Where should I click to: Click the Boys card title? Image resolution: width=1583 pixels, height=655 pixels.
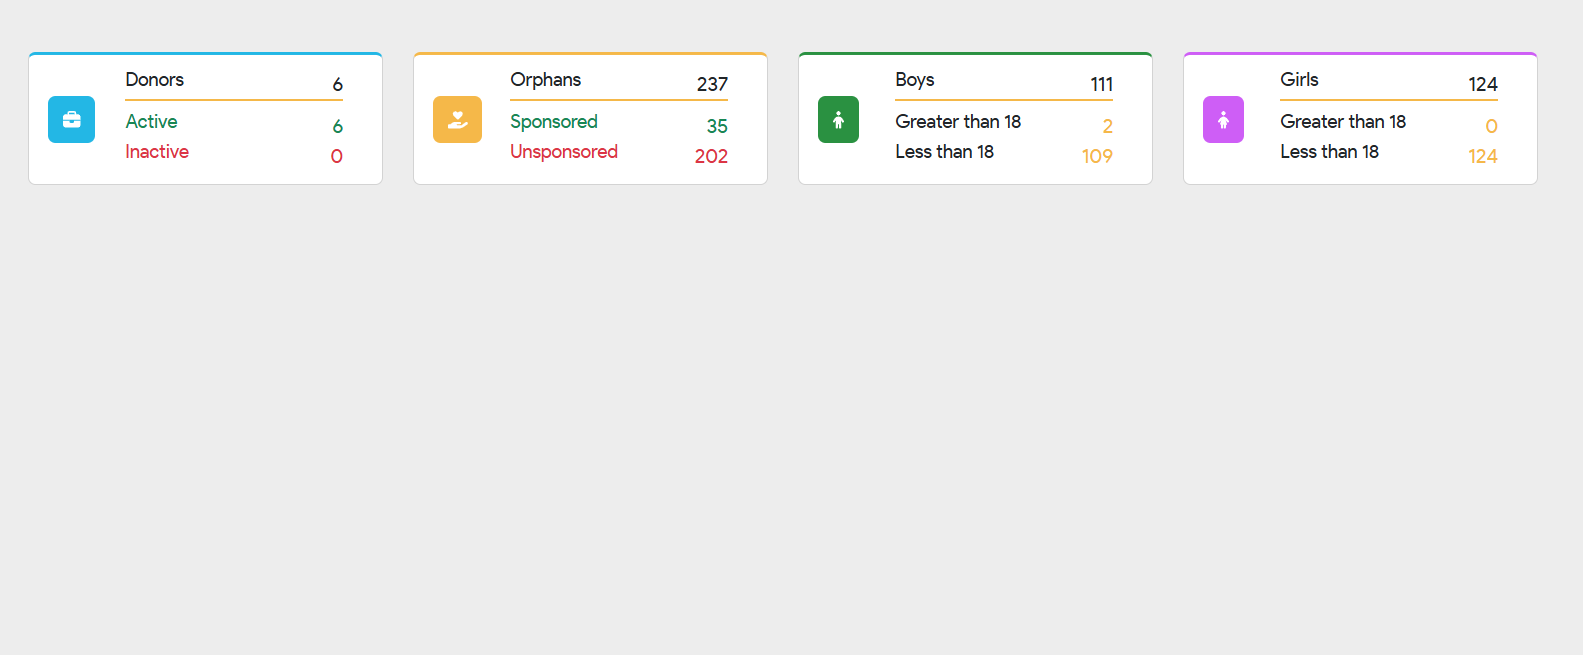[915, 80]
